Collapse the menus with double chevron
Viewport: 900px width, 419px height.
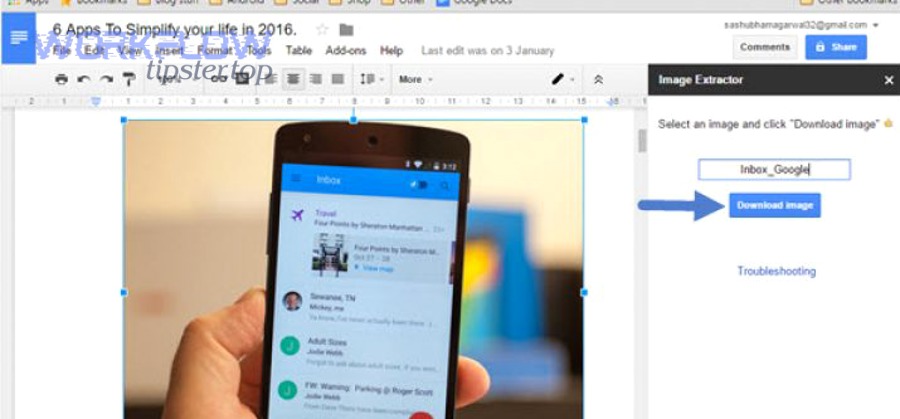(x=598, y=80)
